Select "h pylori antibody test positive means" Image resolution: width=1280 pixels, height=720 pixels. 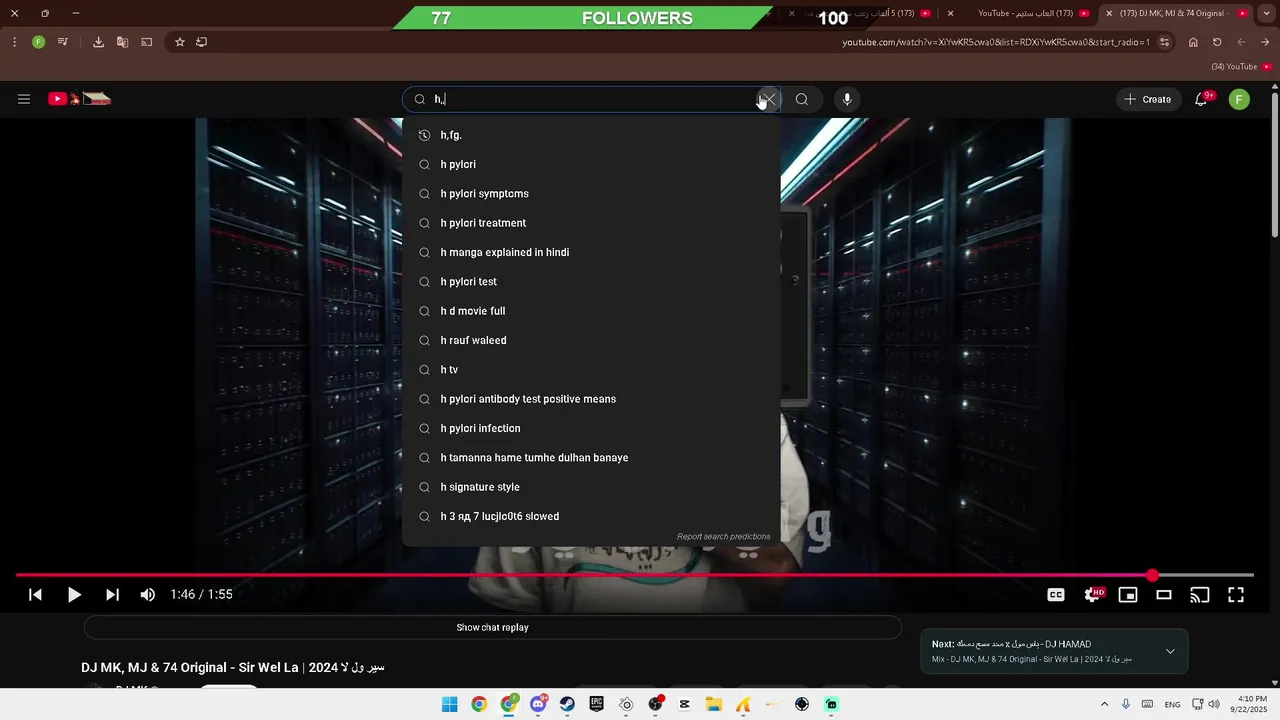point(591,399)
